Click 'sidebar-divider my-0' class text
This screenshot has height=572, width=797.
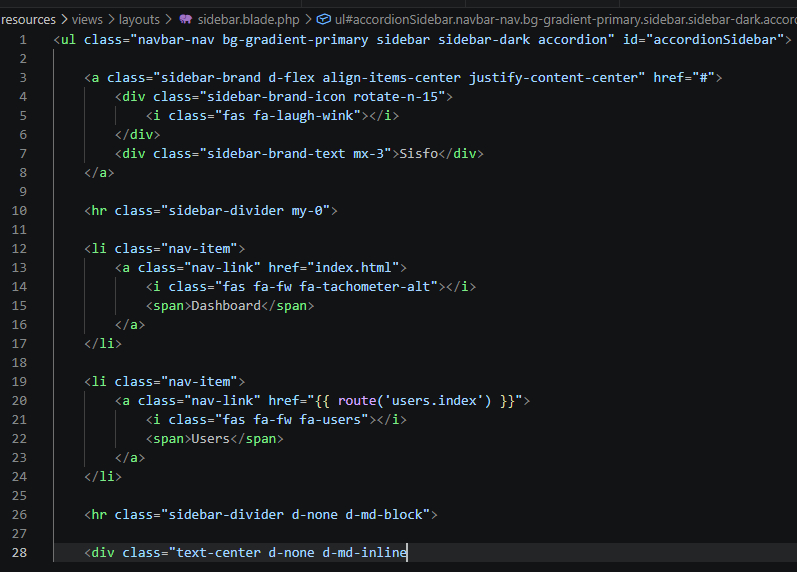point(246,210)
